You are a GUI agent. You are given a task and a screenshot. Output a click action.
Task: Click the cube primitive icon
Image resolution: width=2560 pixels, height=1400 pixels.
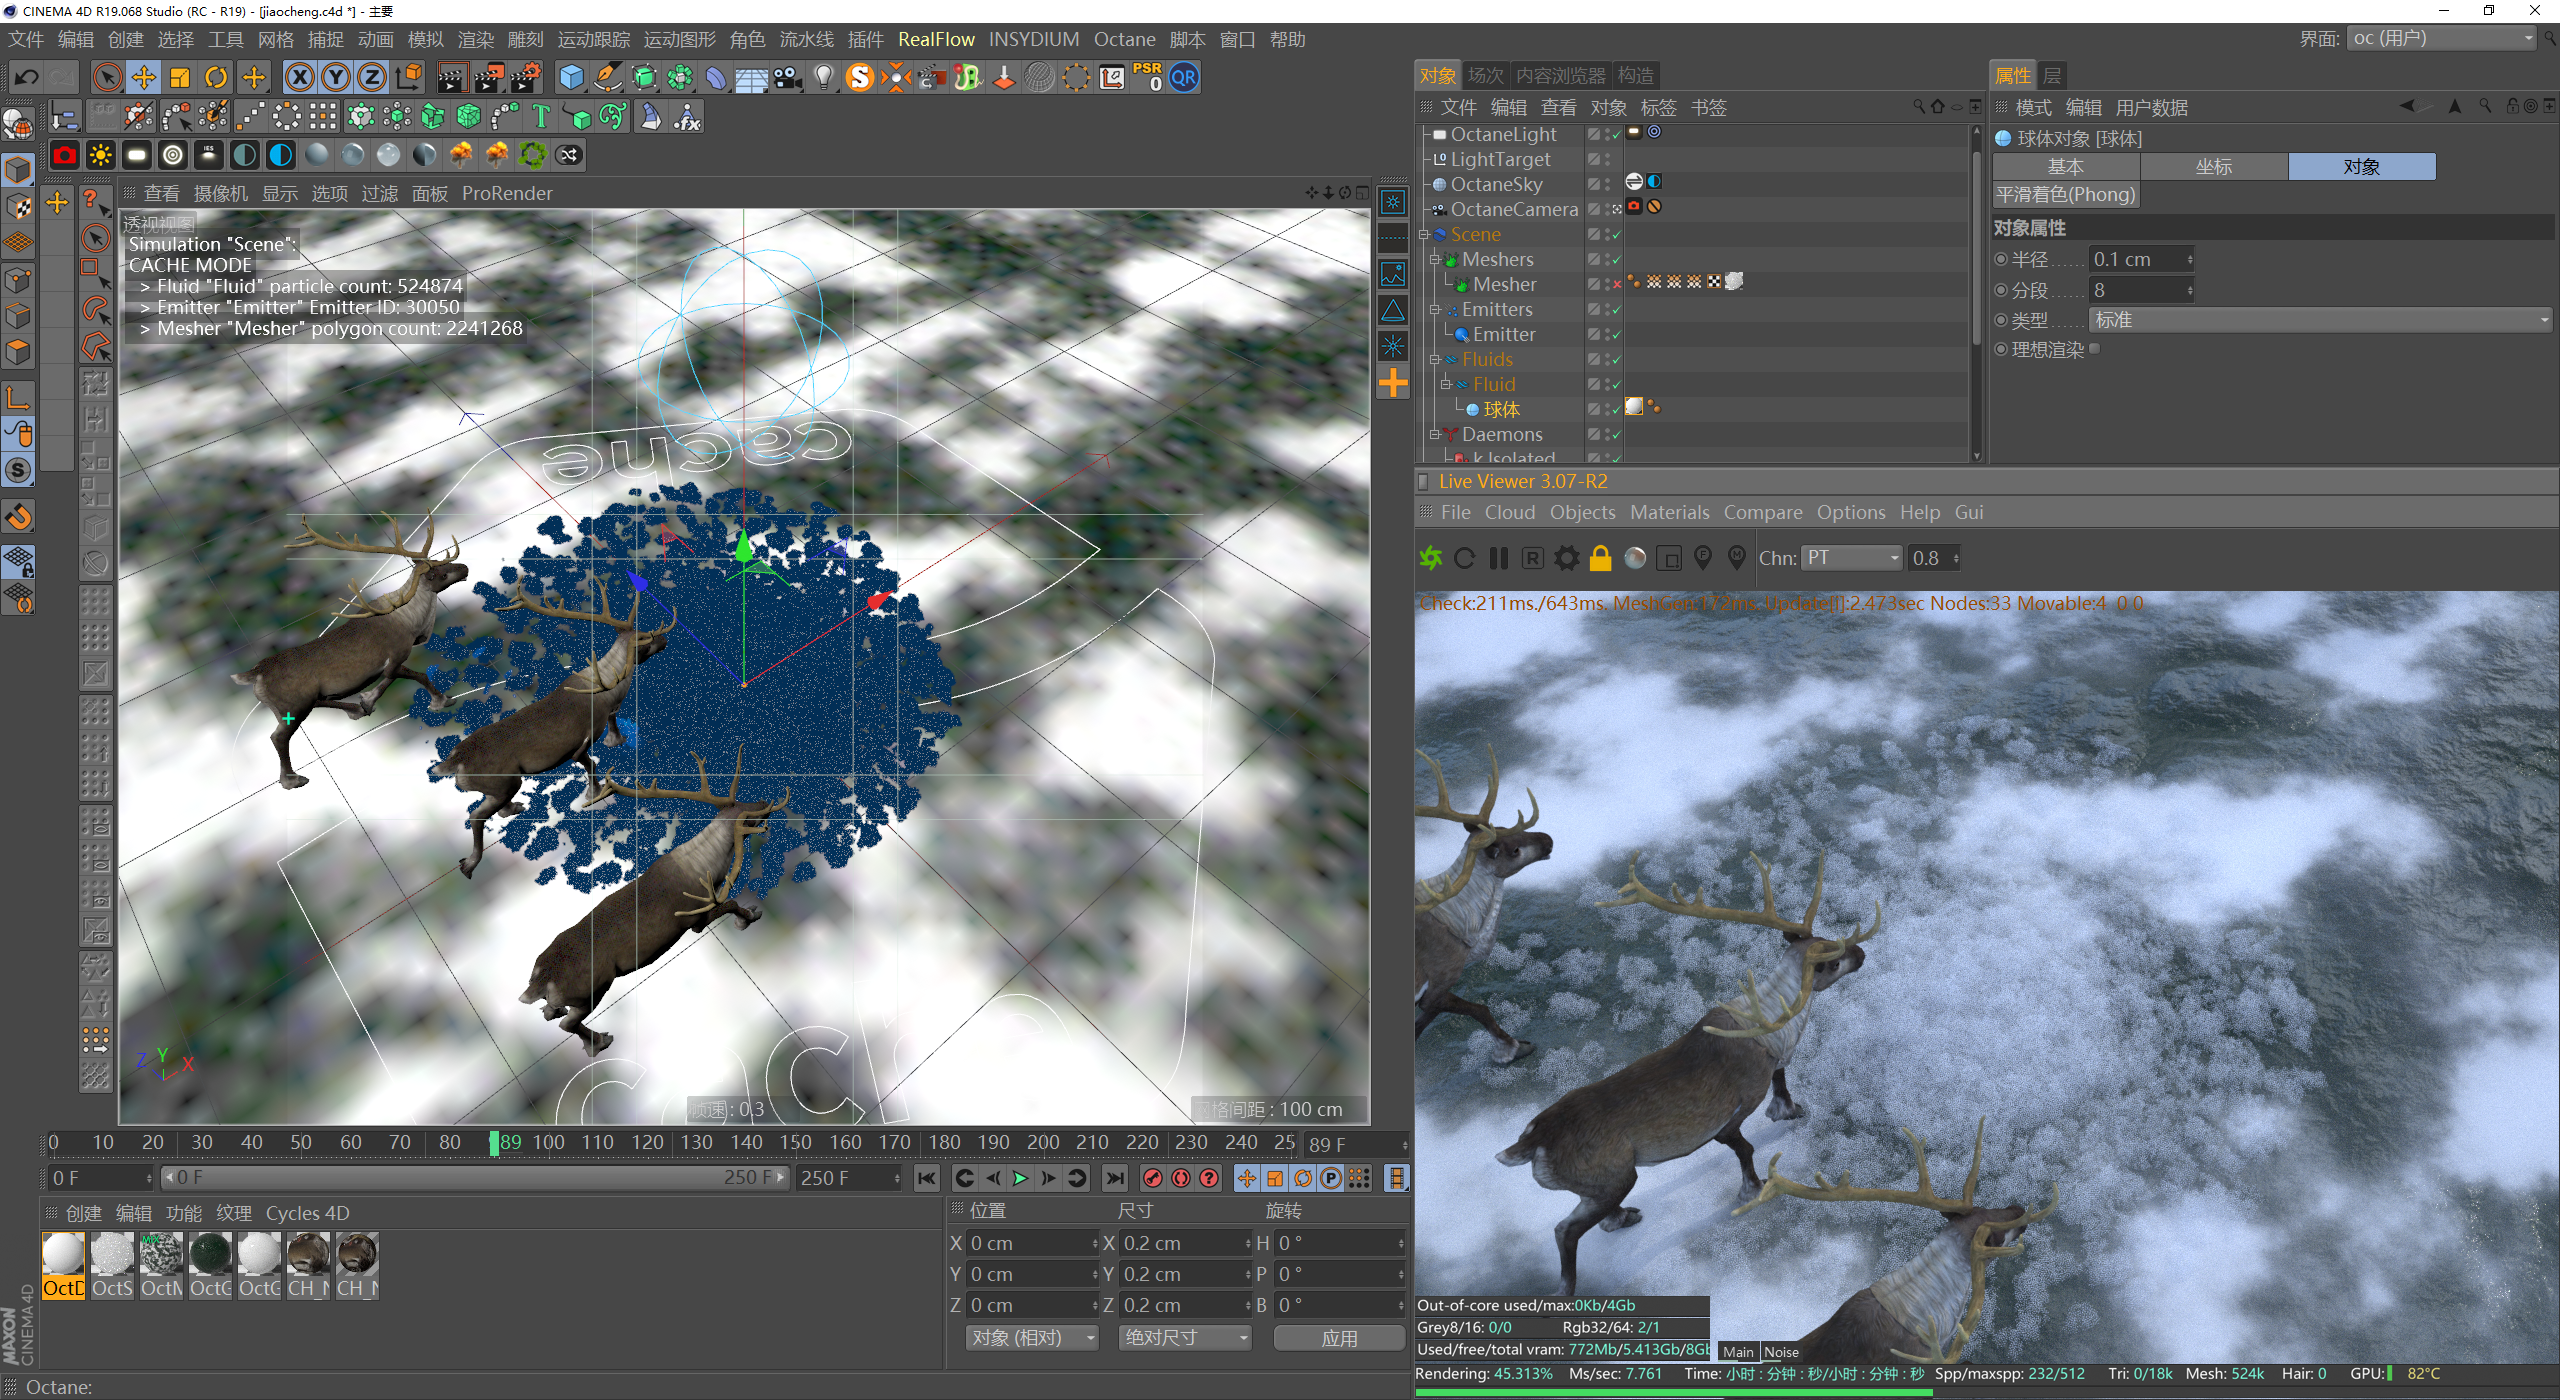[571, 77]
